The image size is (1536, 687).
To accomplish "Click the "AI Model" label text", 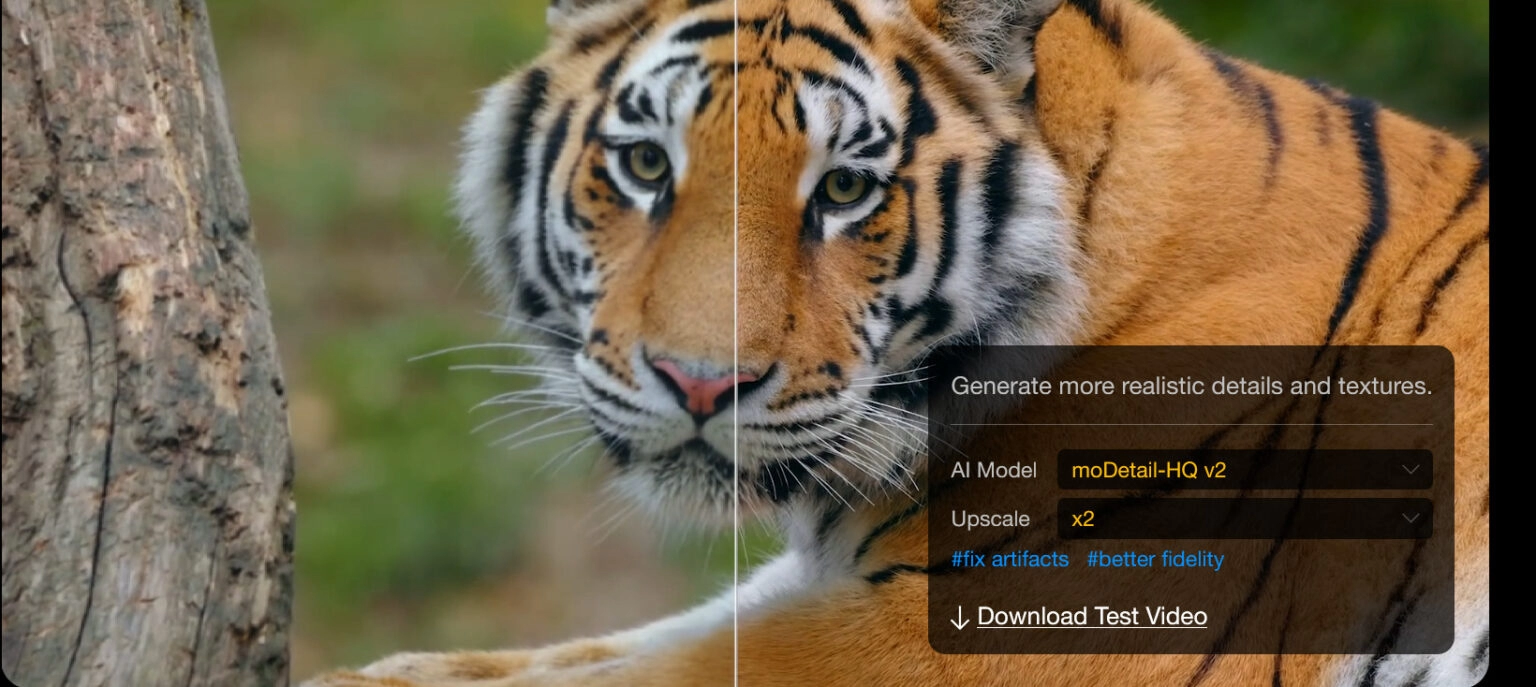I will 993,470.
